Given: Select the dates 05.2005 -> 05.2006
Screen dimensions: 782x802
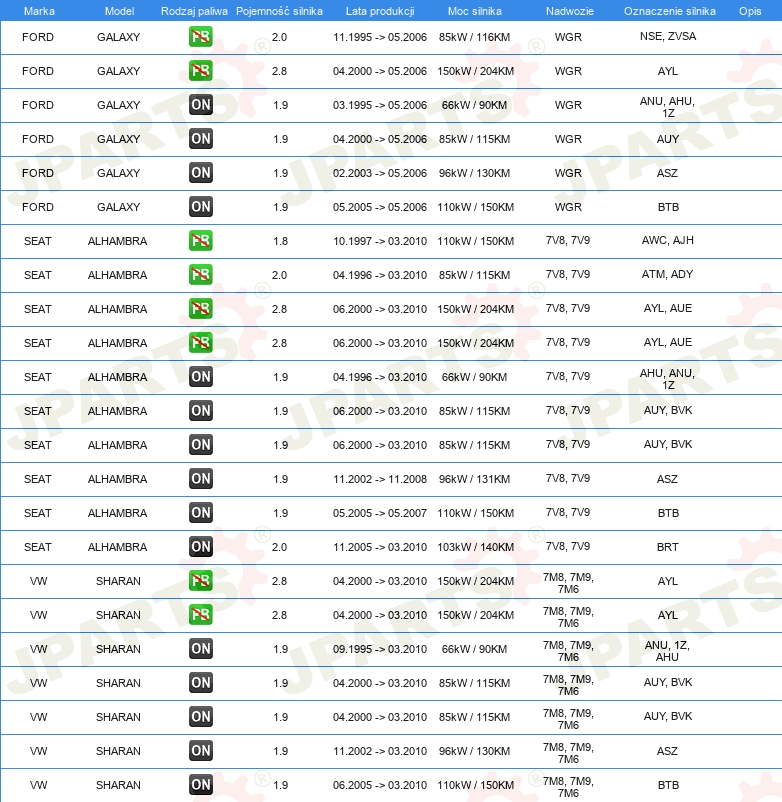Looking at the screenshot, I should click(380, 207).
